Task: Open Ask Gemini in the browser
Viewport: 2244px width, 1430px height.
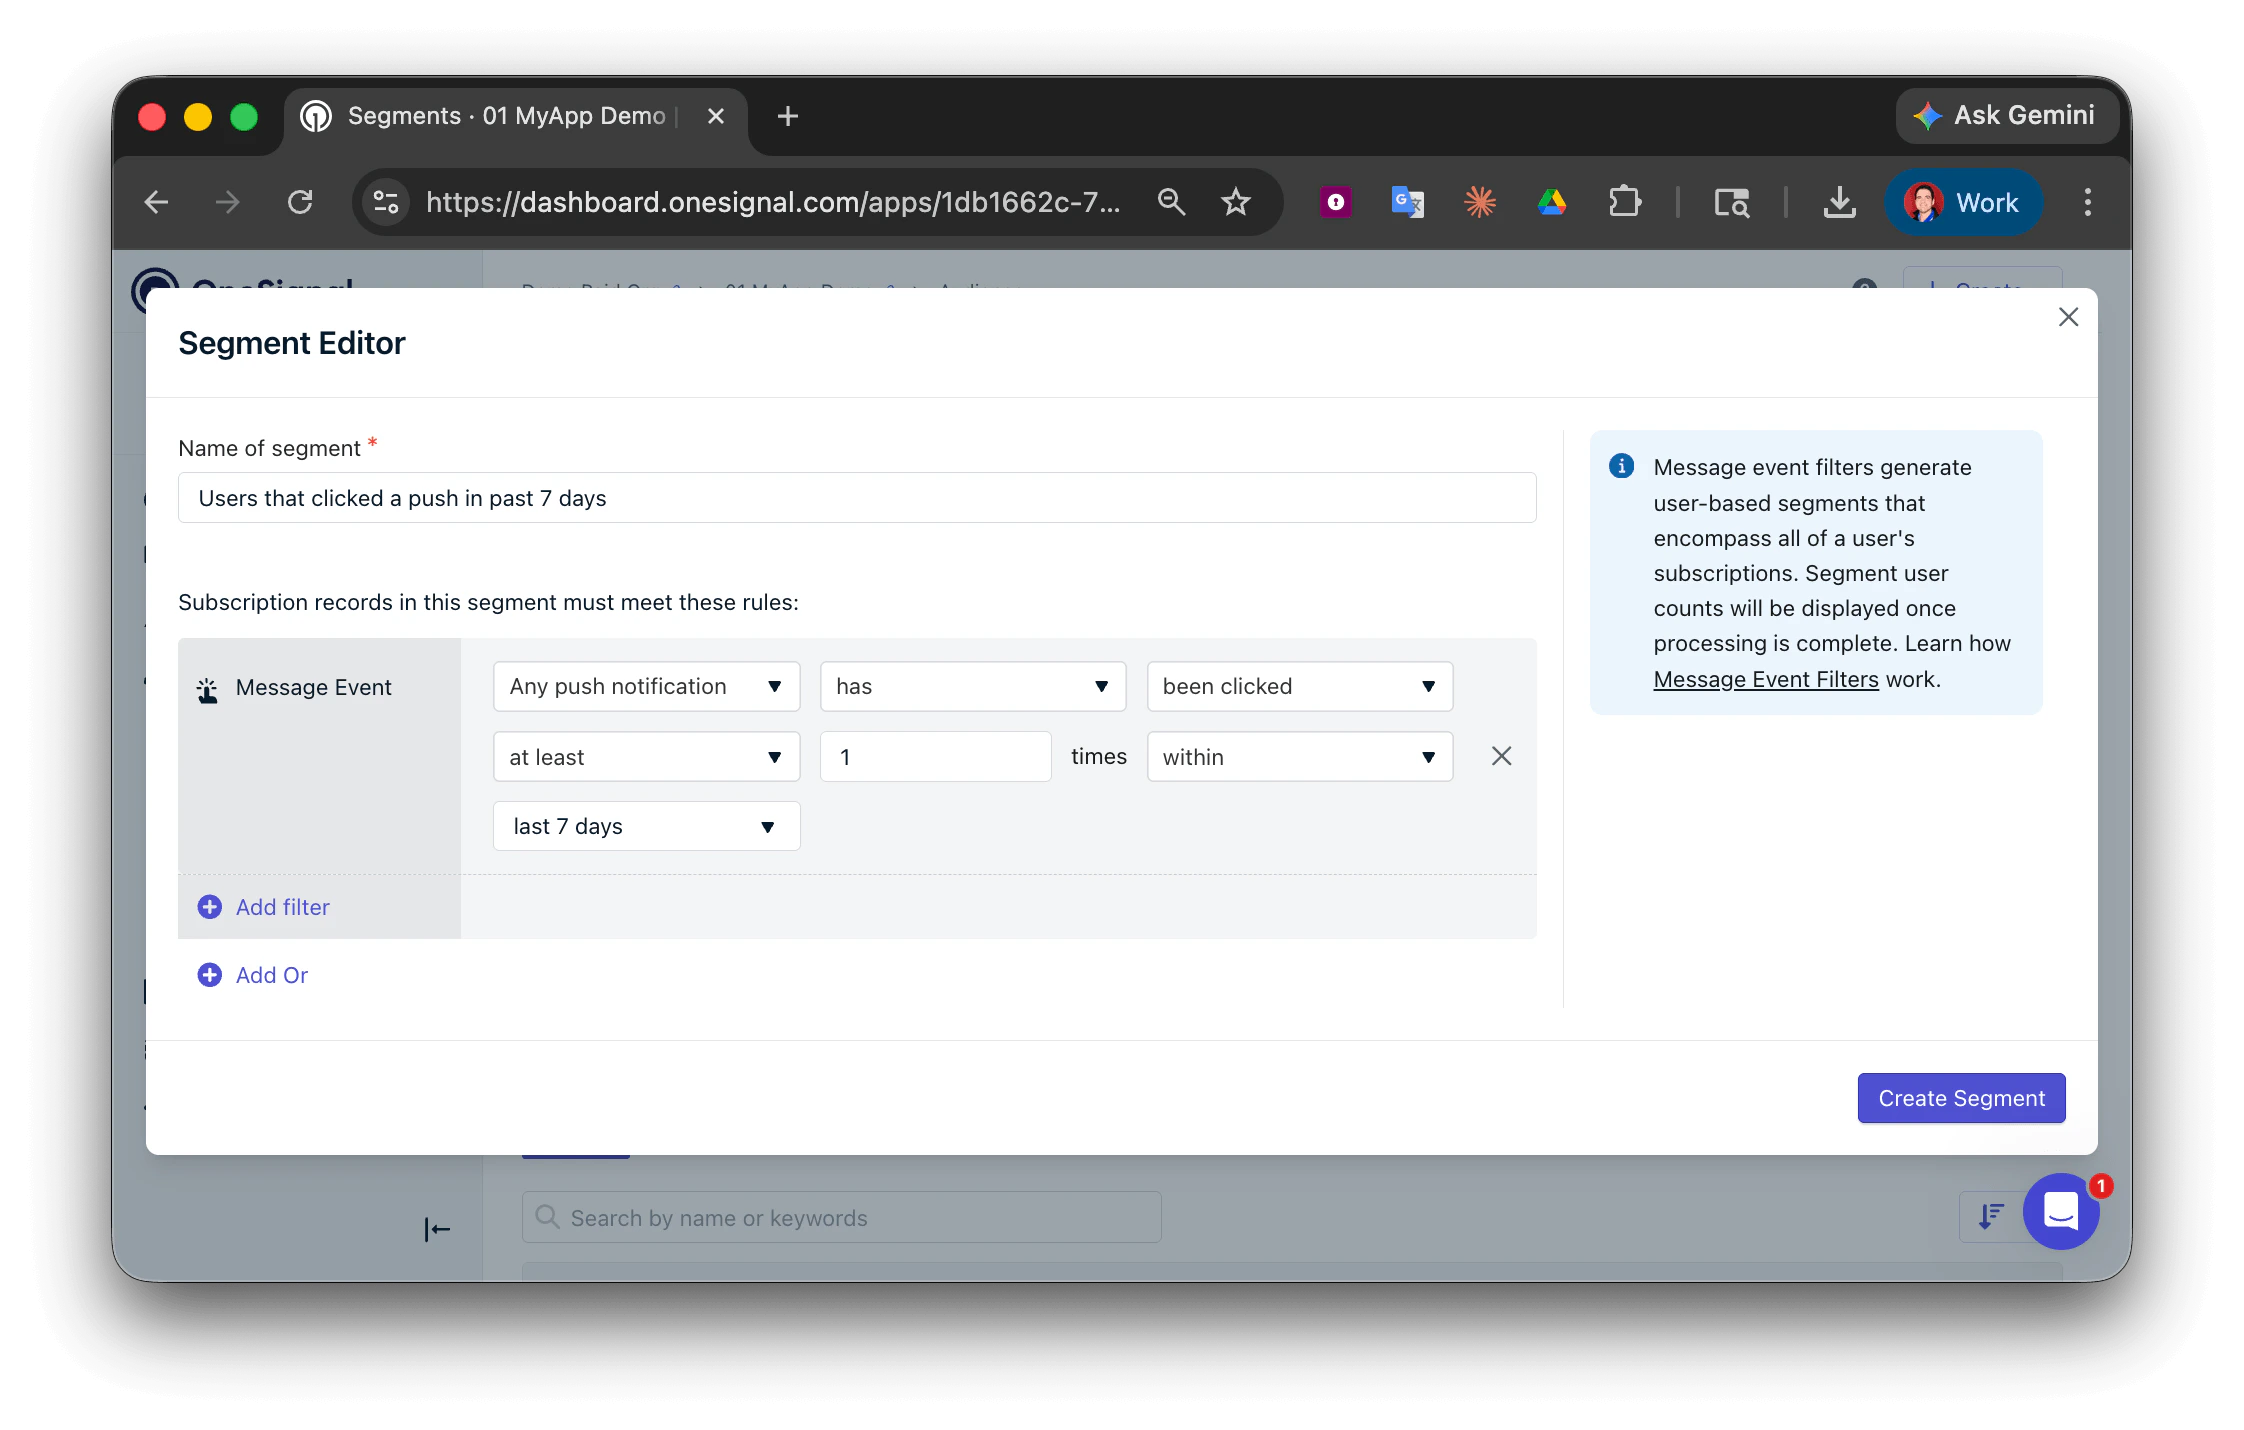Action: click(2006, 115)
